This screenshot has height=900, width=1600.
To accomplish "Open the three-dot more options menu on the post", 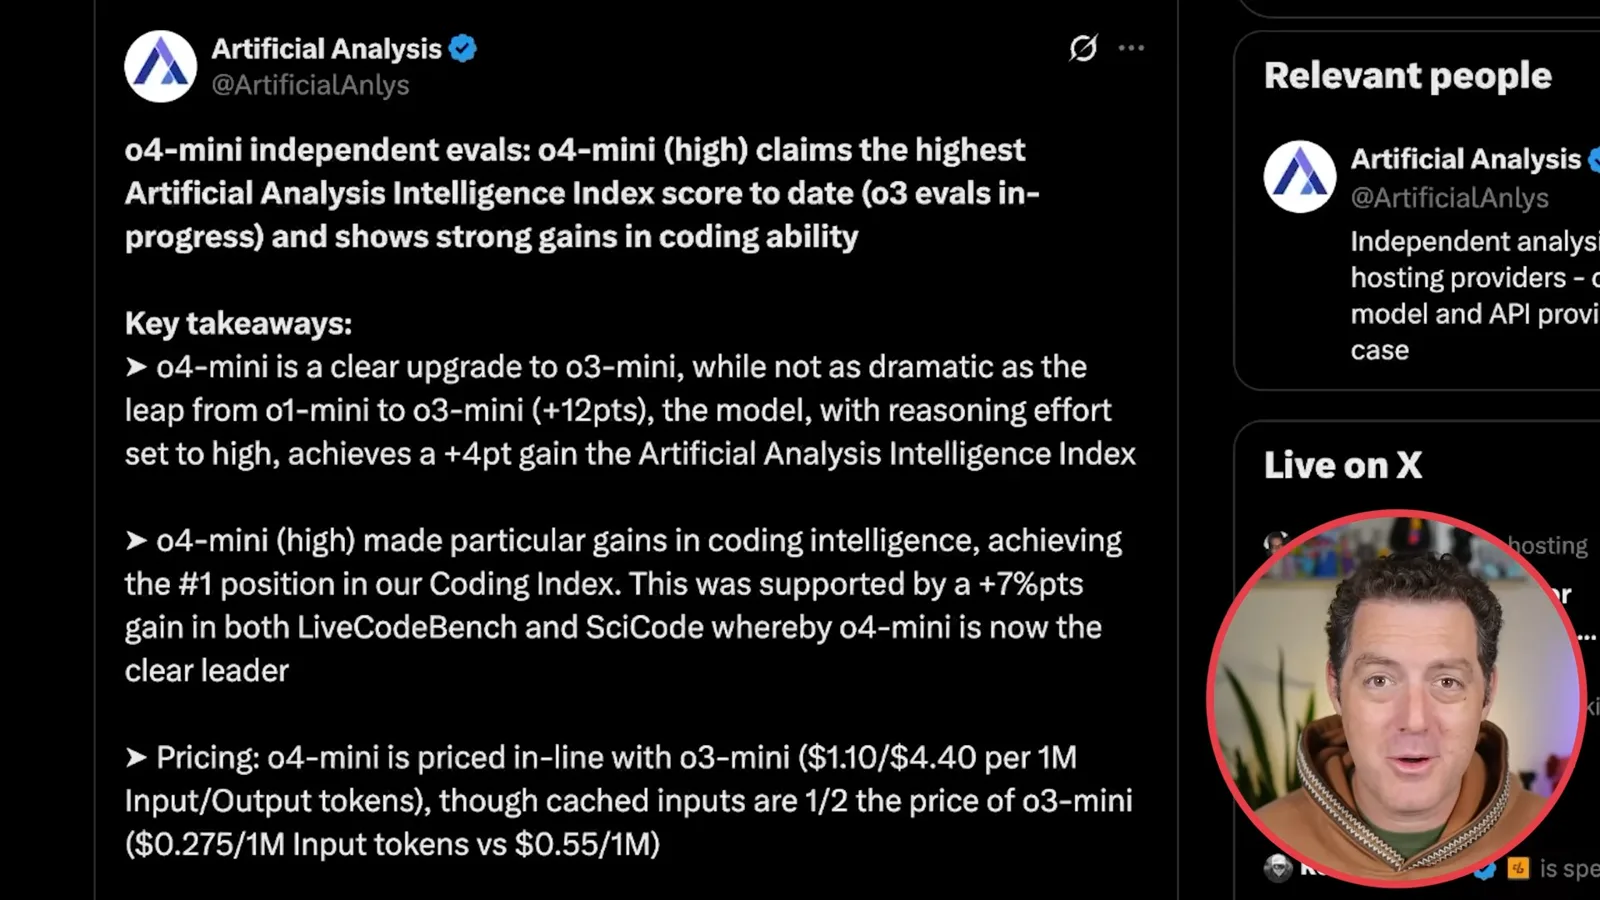I will click(1131, 48).
